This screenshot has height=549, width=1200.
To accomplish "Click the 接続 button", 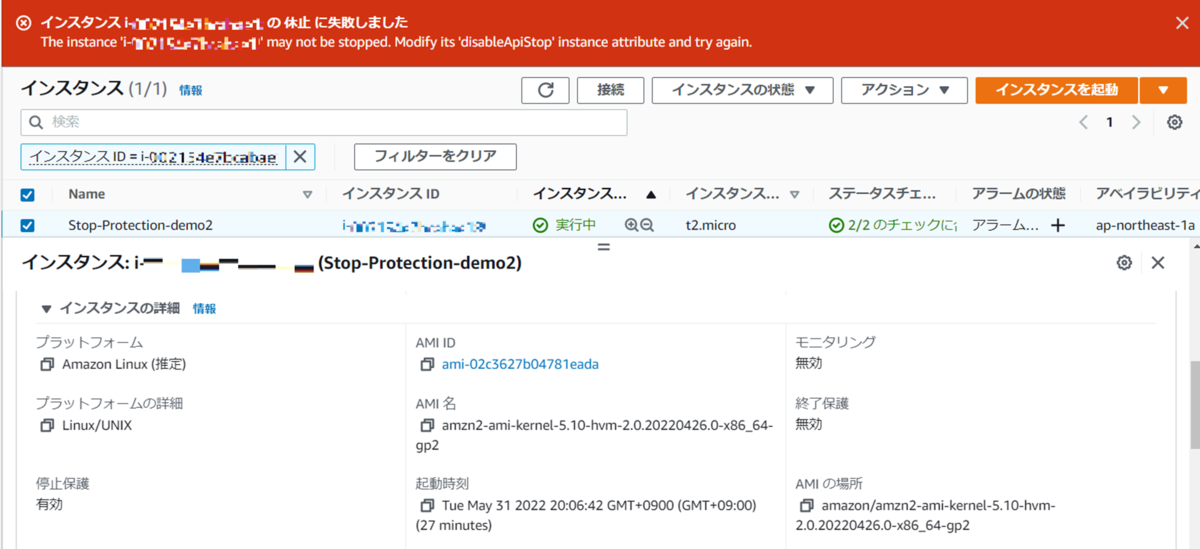I will click(x=611, y=90).
